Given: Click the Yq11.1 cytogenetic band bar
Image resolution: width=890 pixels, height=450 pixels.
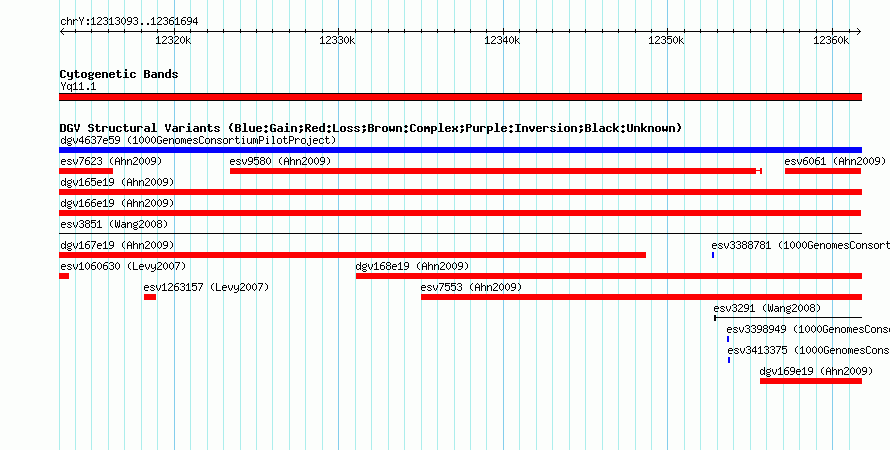Looking at the screenshot, I should [x=460, y=97].
